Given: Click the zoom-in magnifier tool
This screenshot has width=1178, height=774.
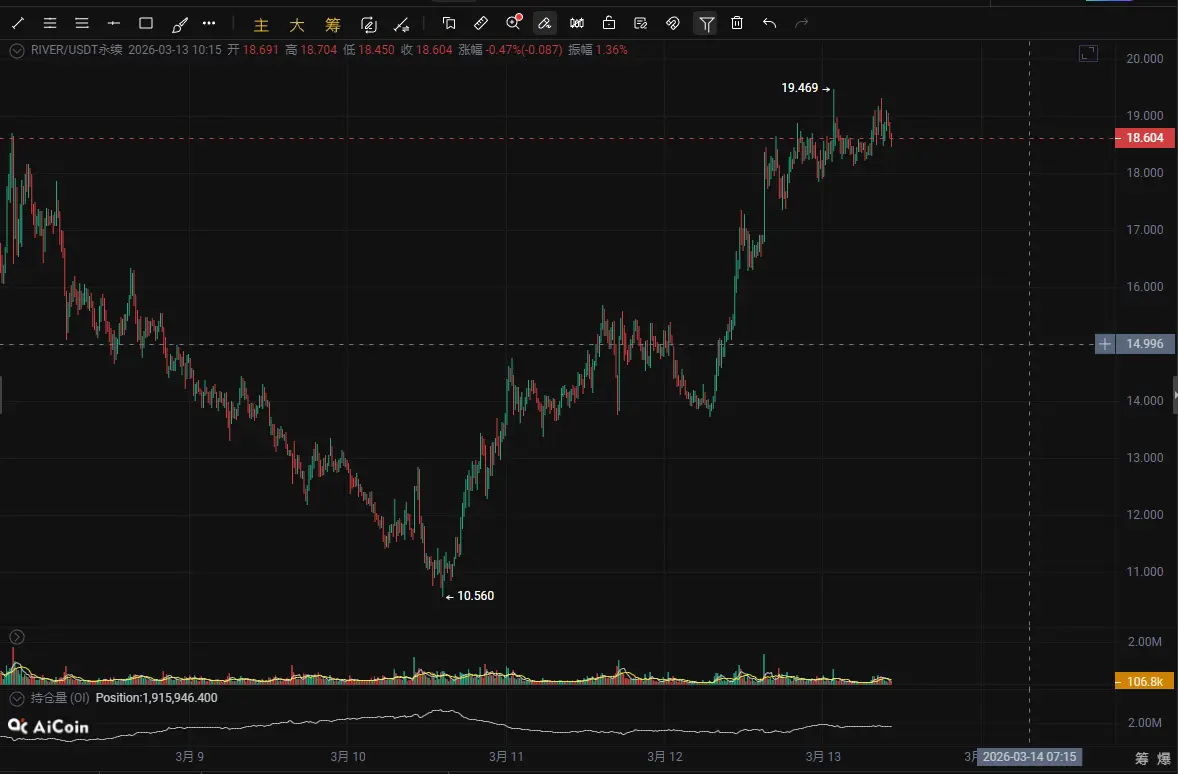Looking at the screenshot, I should tap(513, 23).
